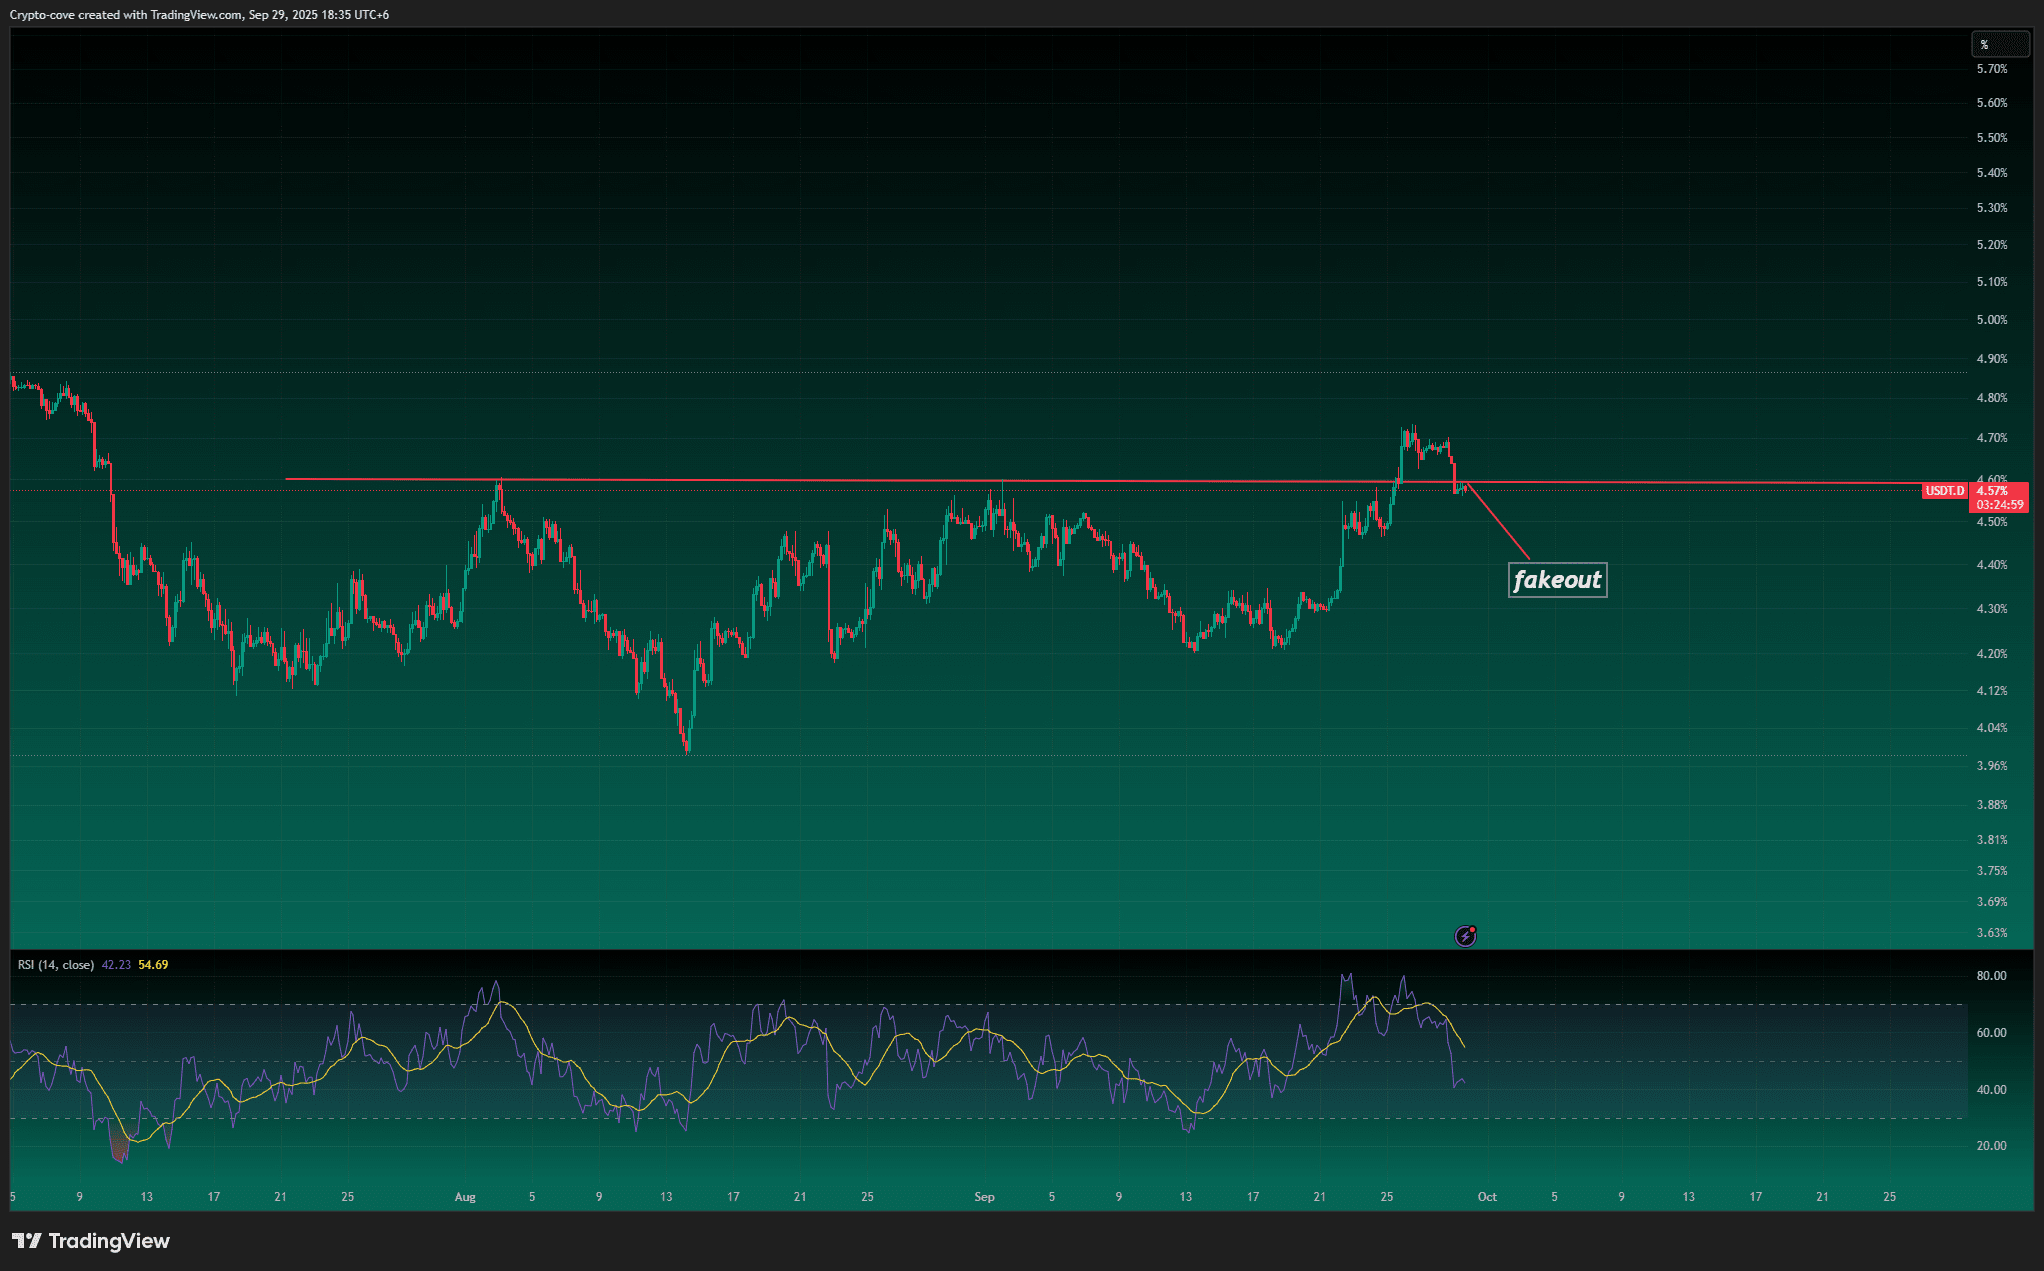Click the 20.00 RSI scale label

[1991, 1146]
